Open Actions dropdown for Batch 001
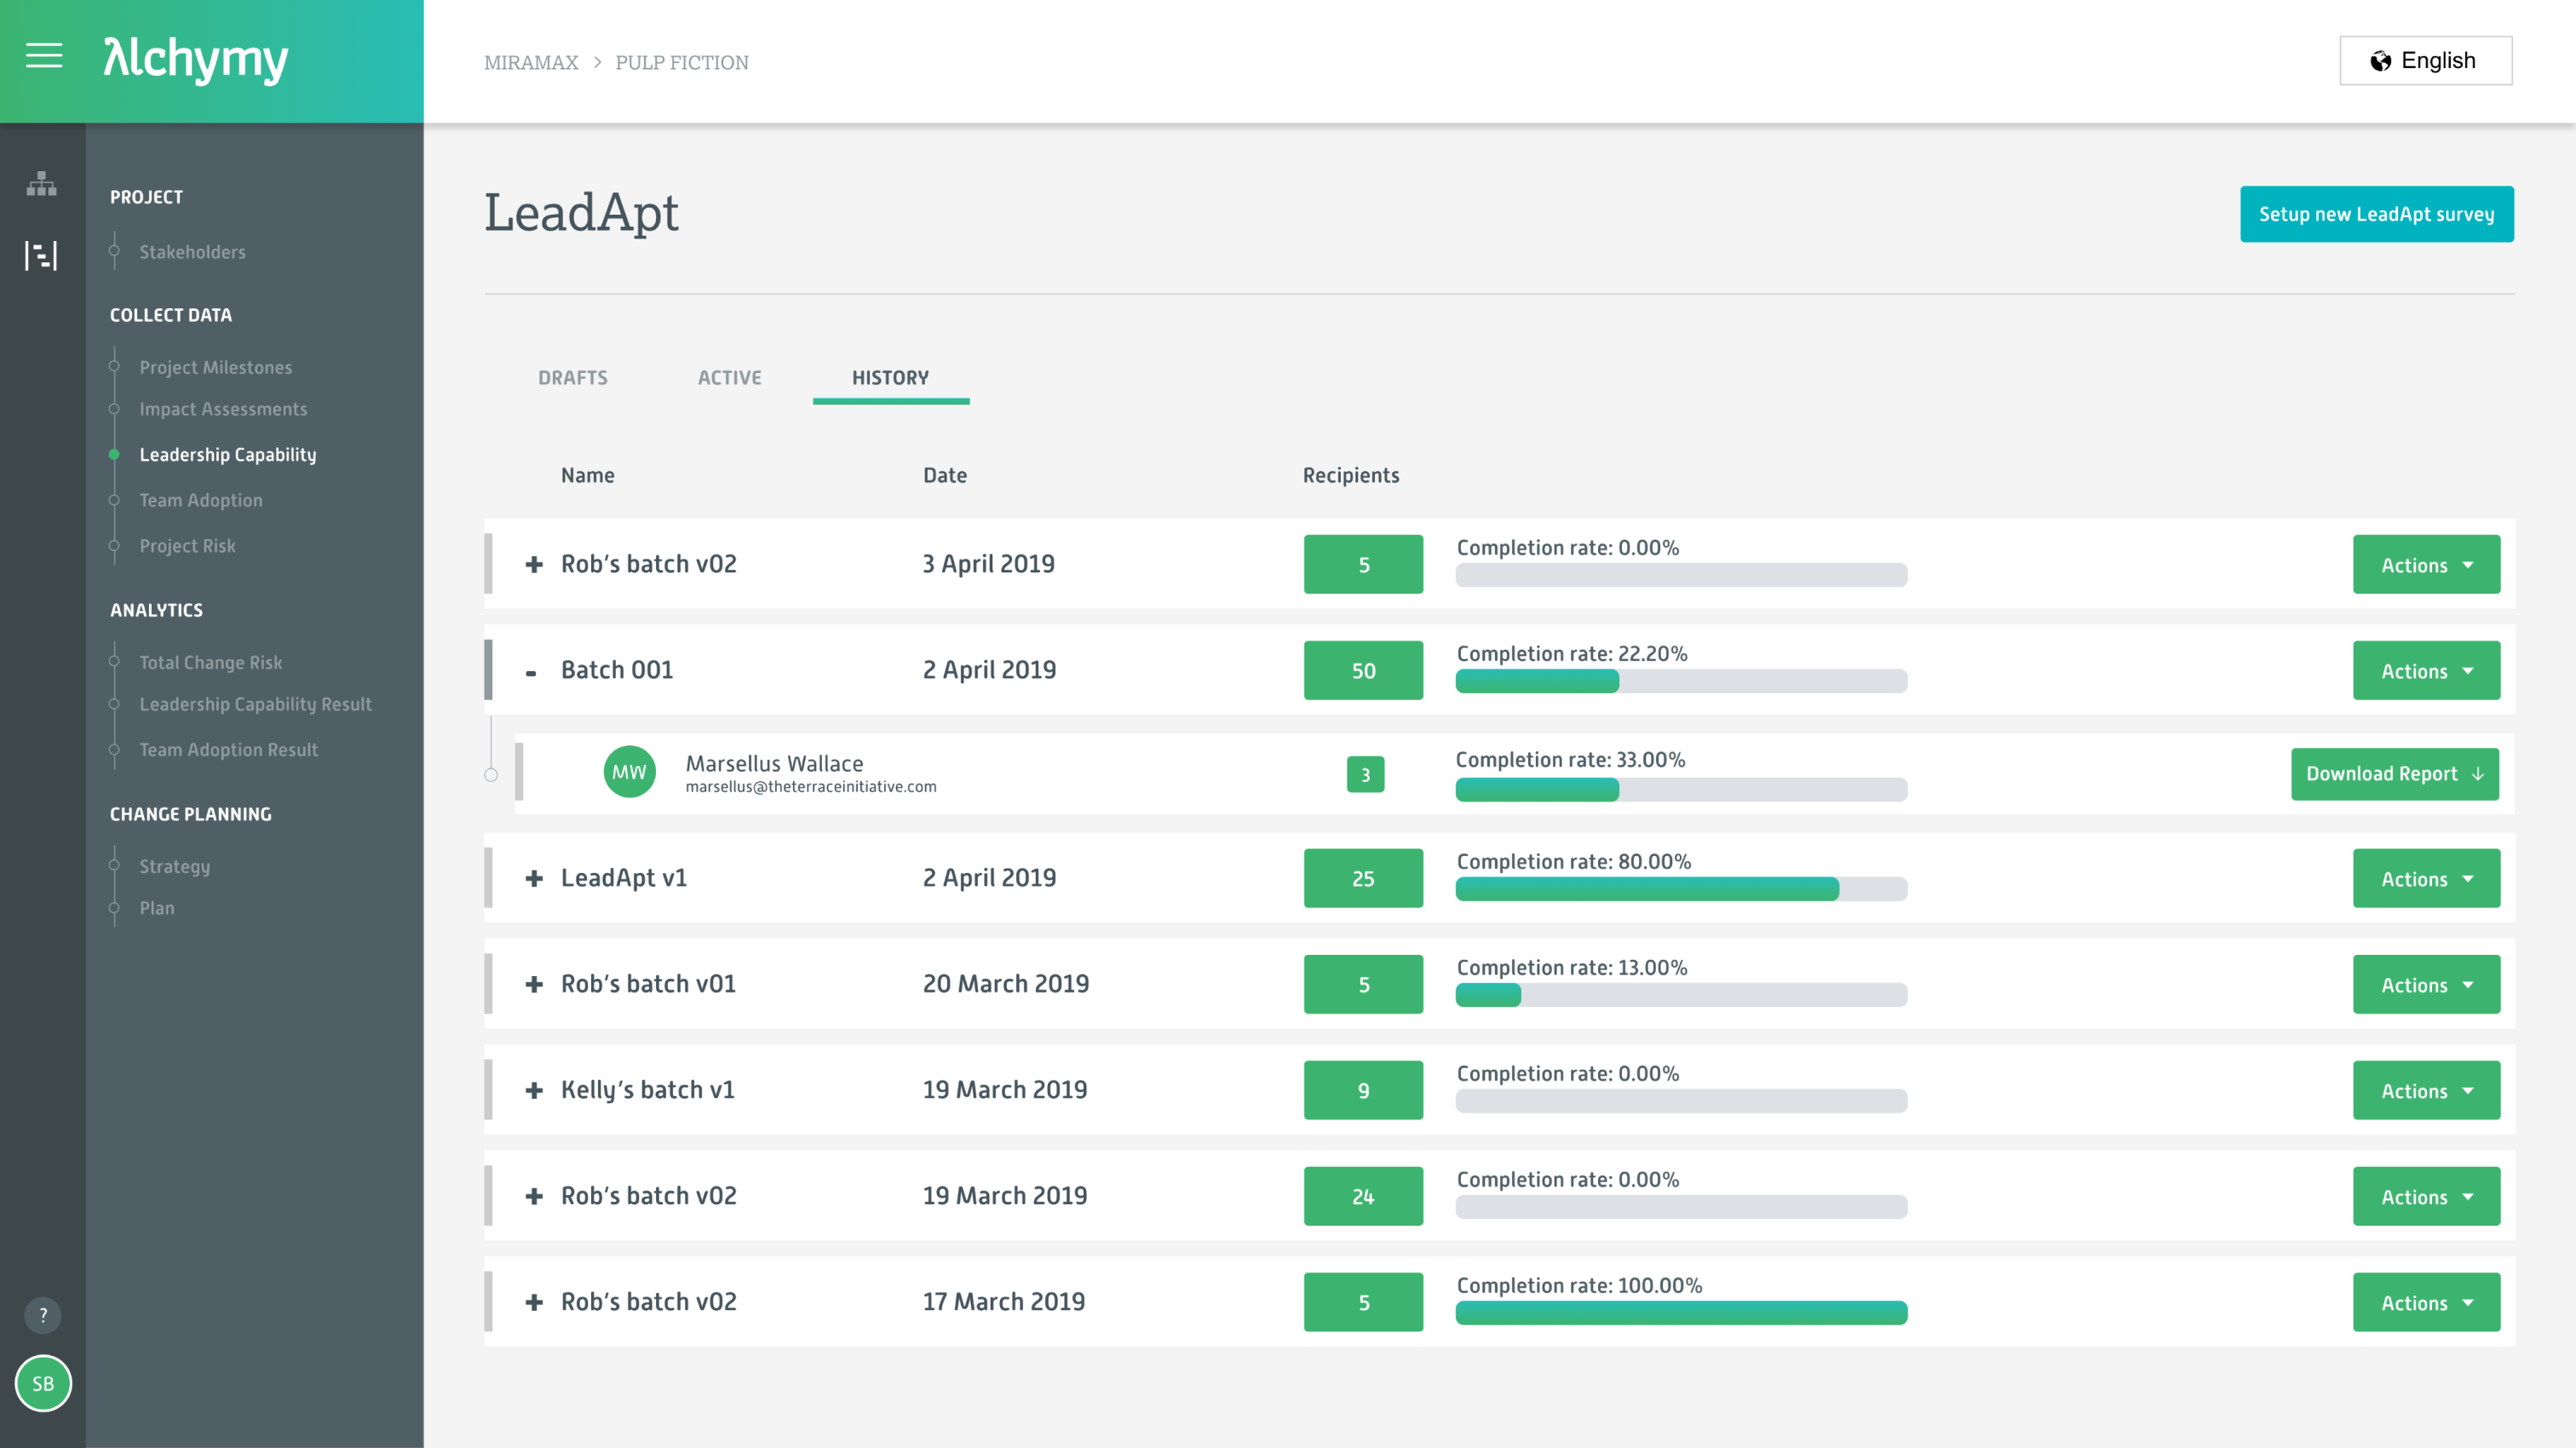The height and width of the screenshot is (1448, 2576). point(2426,670)
